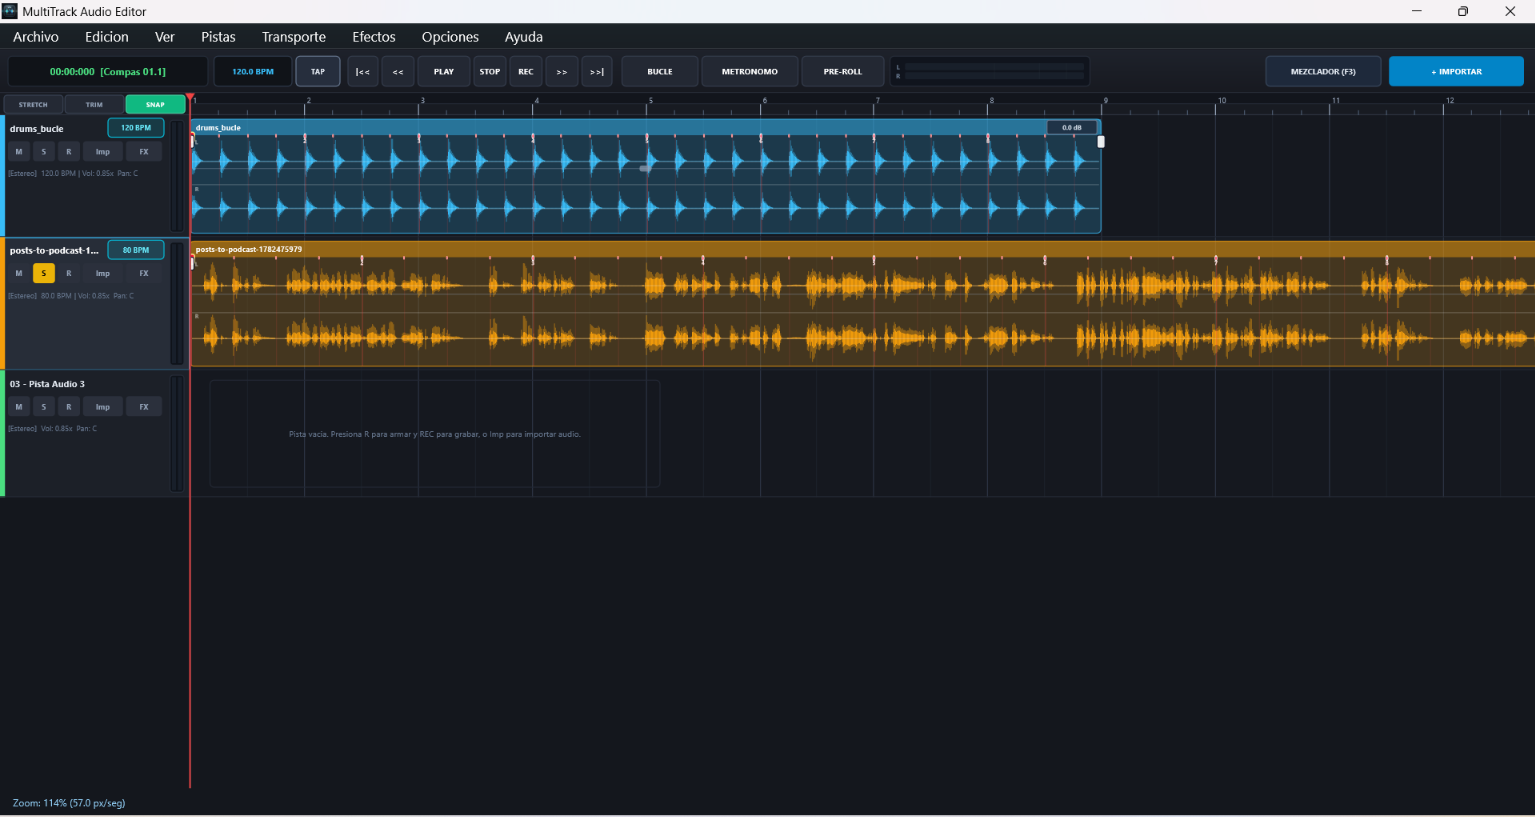Open the Archivo menu
The height and width of the screenshot is (817, 1535).
pyautogui.click(x=36, y=37)
